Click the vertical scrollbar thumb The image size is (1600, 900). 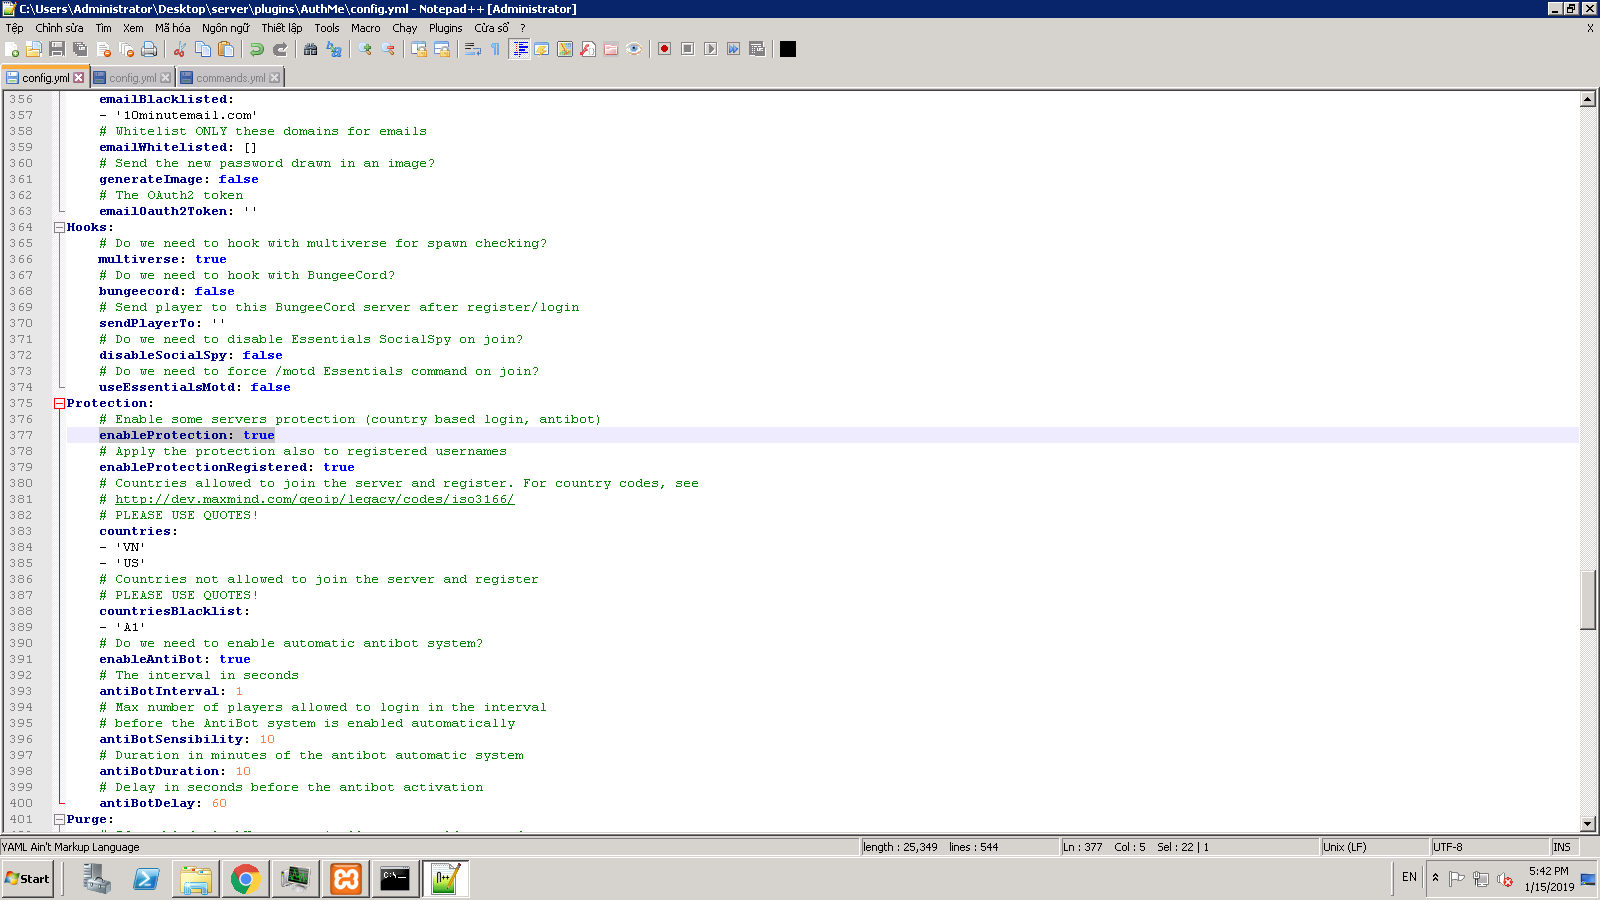1588,599
